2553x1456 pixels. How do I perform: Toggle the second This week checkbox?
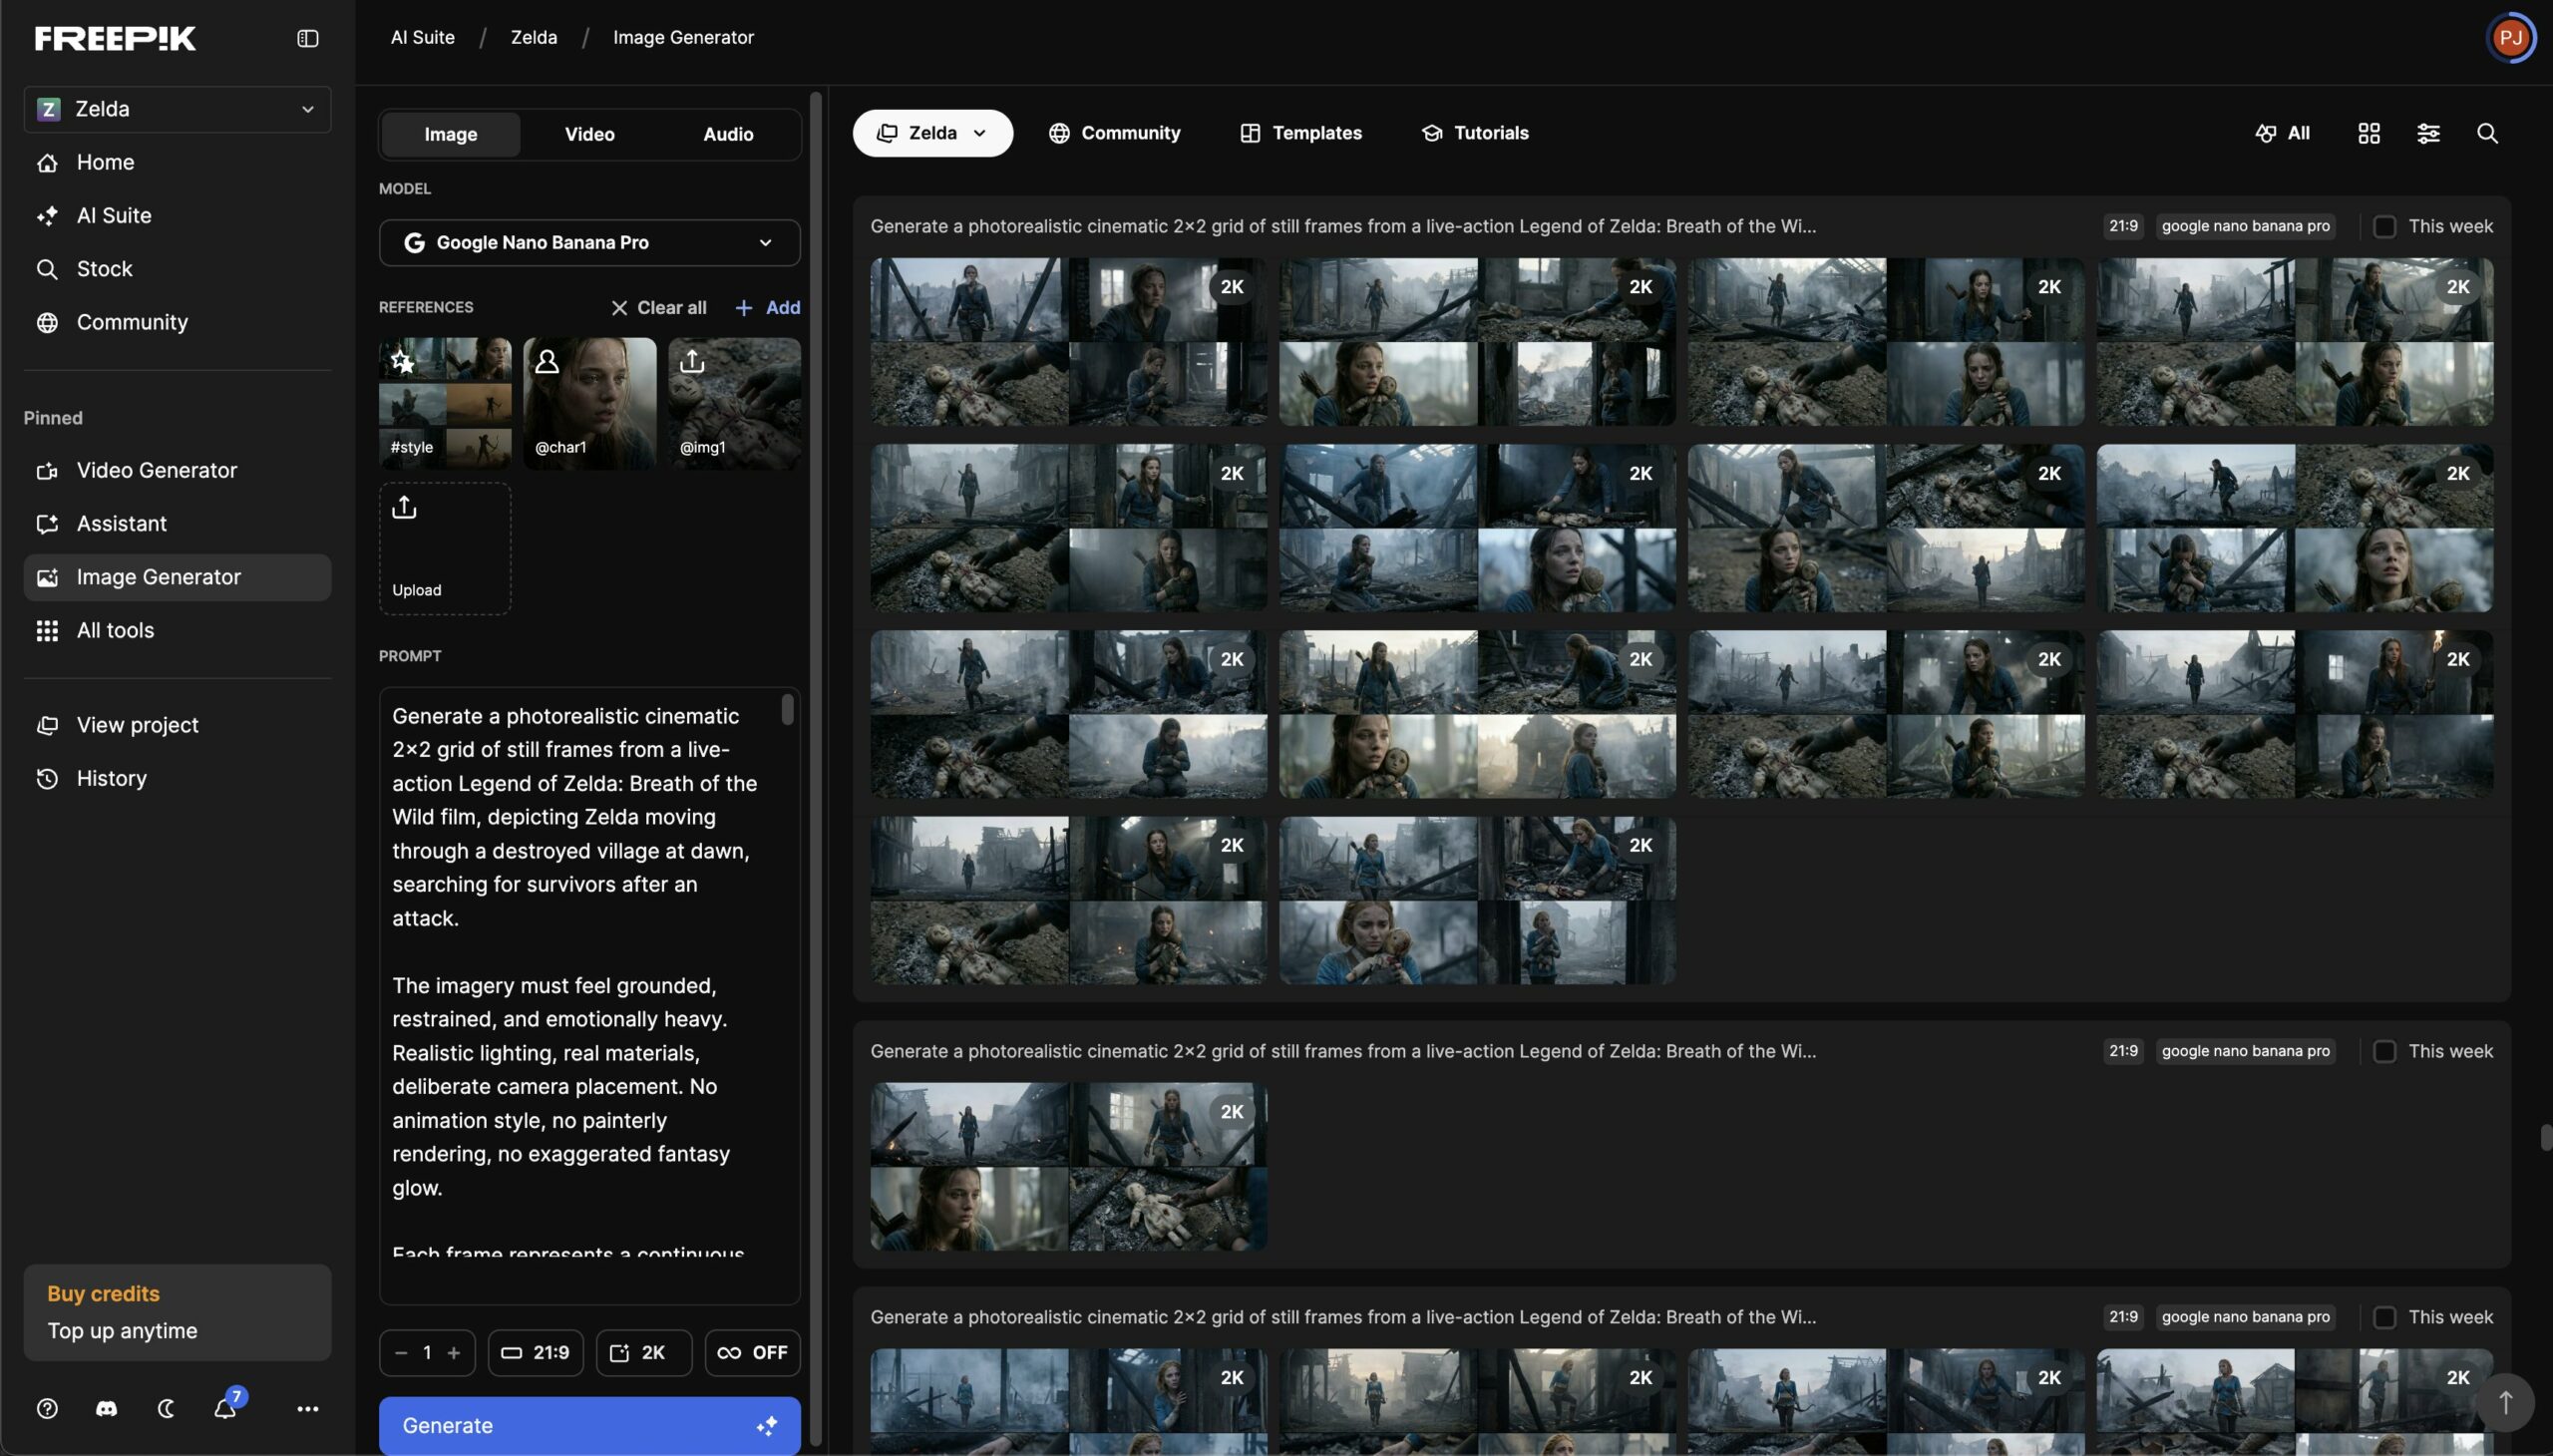(2384, 1051)
